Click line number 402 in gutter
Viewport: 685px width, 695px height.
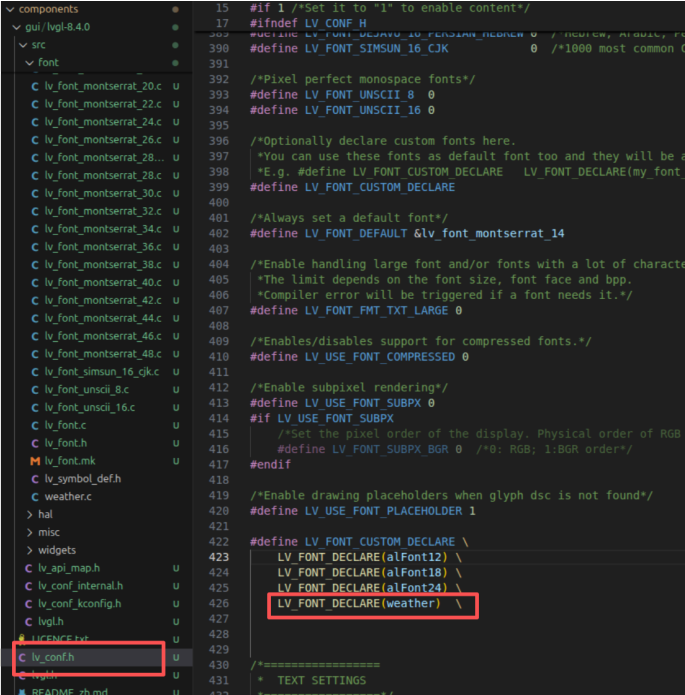pyautogui.click(x=219, y=233)
